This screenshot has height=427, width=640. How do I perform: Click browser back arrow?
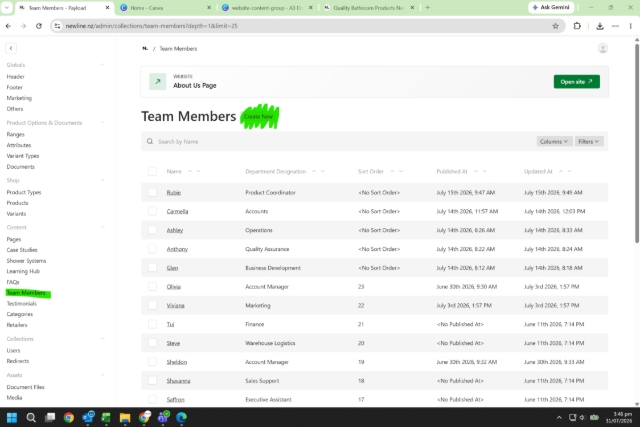point(8,26)
